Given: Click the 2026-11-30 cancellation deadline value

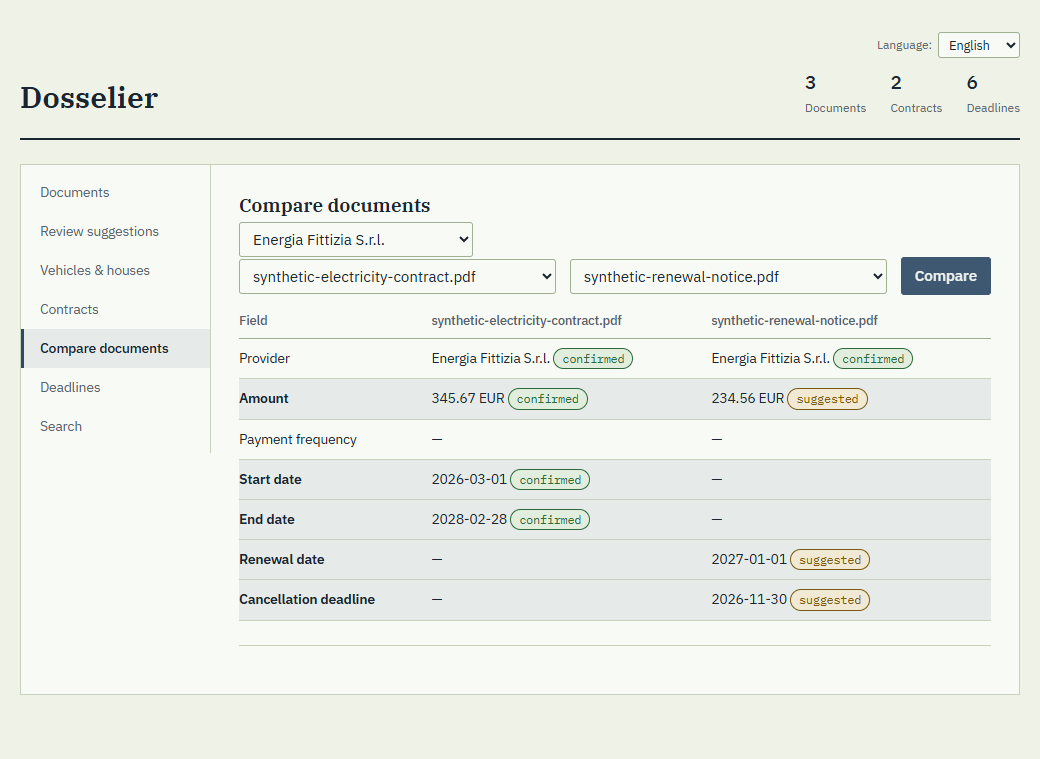Looking at the screenshot, I should pyautogui.click(x=749, y=599).
